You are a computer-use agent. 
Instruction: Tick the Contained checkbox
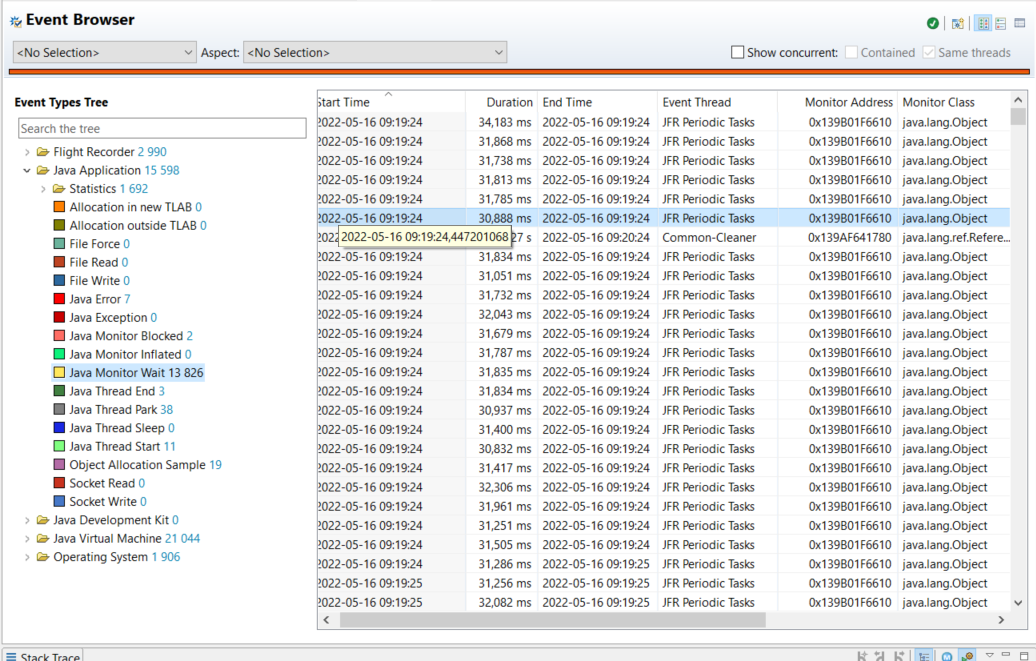(x=851, y=52)
